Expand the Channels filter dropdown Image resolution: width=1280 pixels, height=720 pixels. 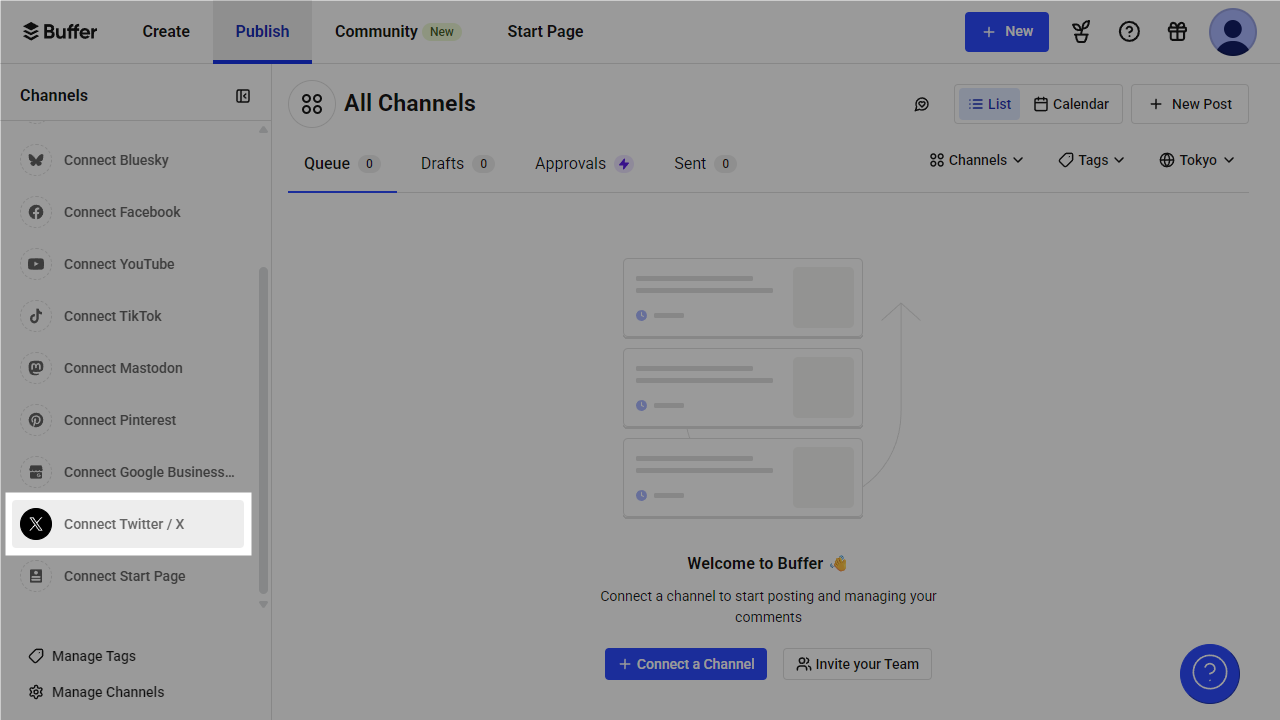(x=976, y=160)
